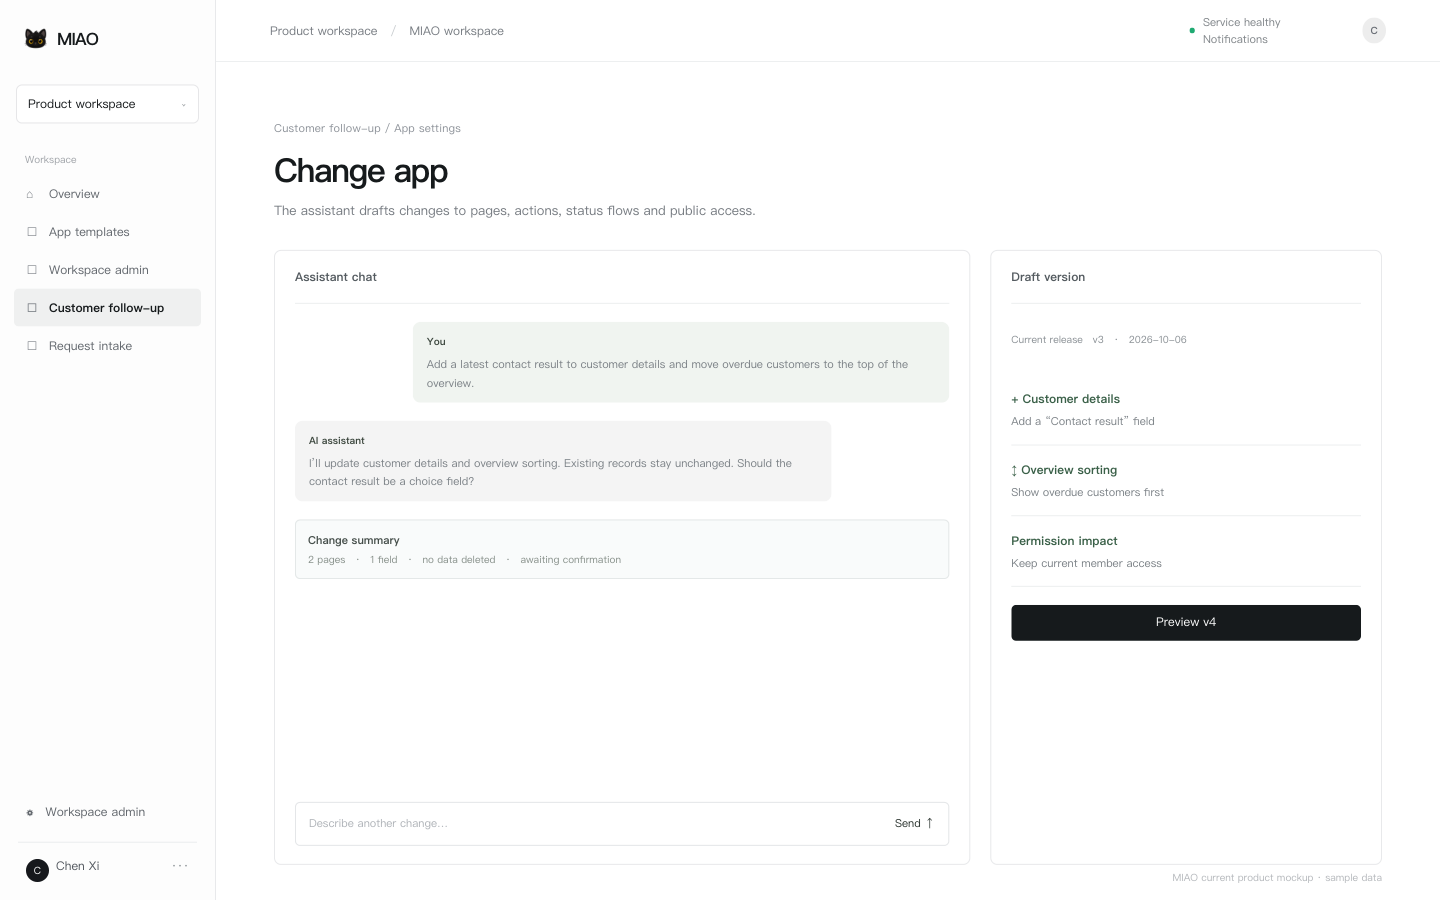
Task: Click the Request intake square icon
Action: point(31,346)
